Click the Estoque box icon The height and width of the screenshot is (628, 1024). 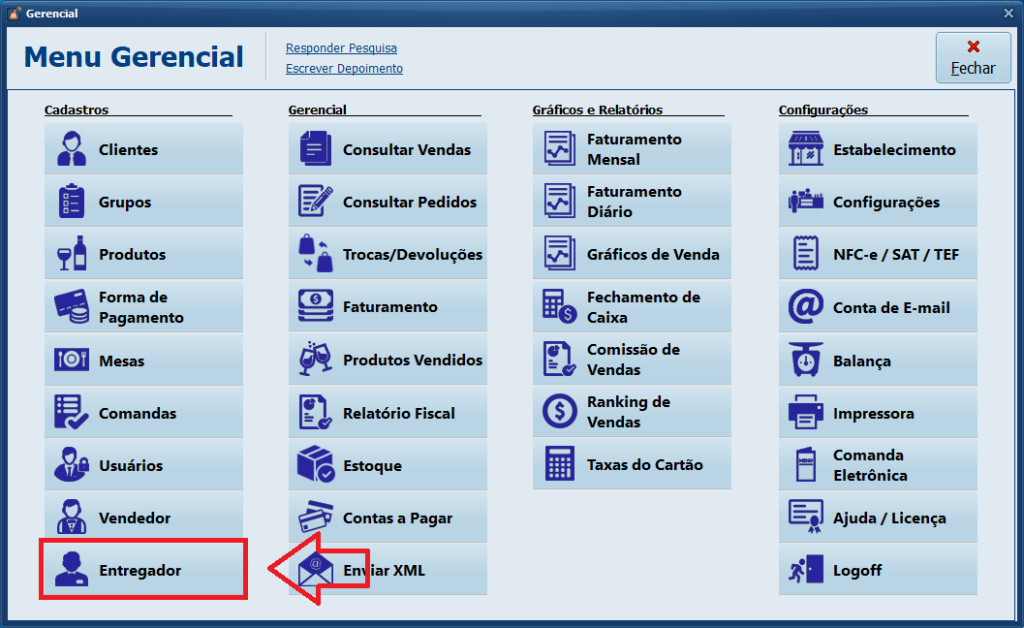coord(316,465)
